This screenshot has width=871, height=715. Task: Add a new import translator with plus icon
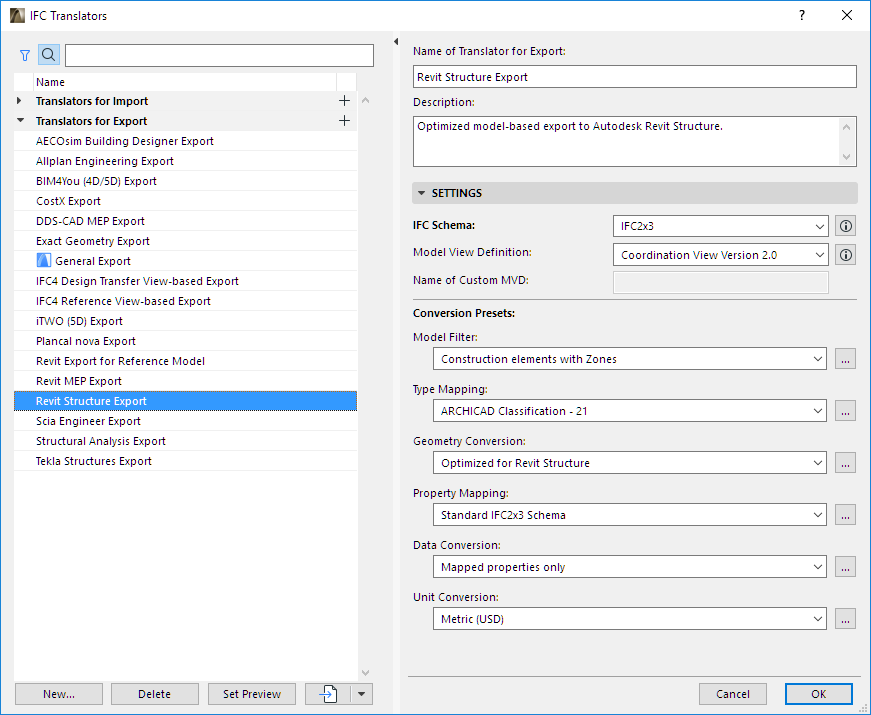(x=345, y=101)
